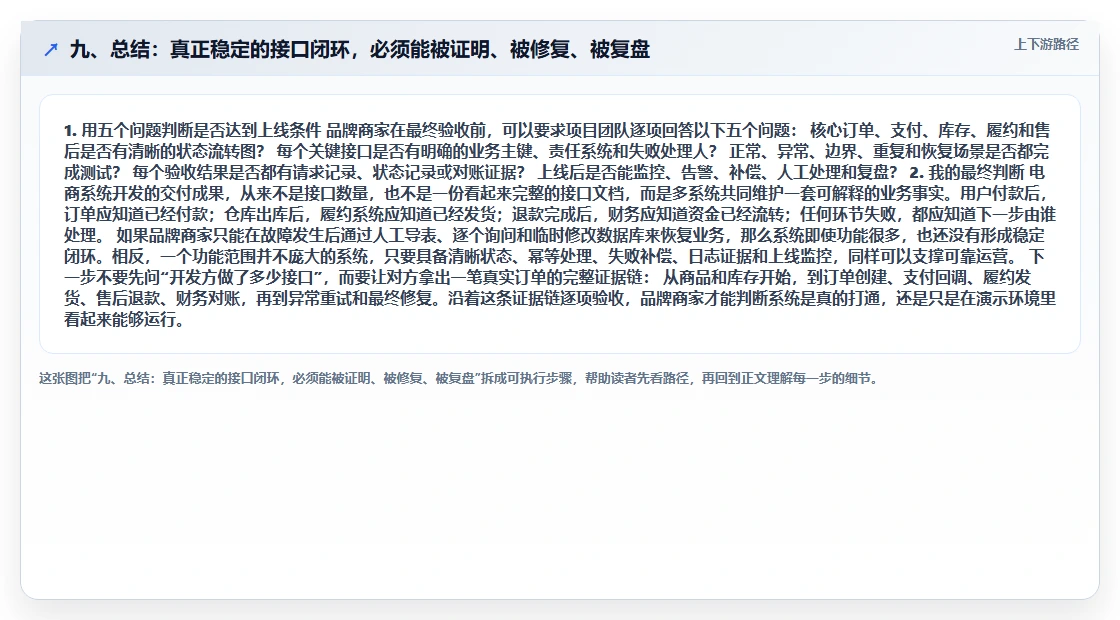Select the 上下游路径 label at top right
The image size is (1120, 620).
click(1046, 44)
